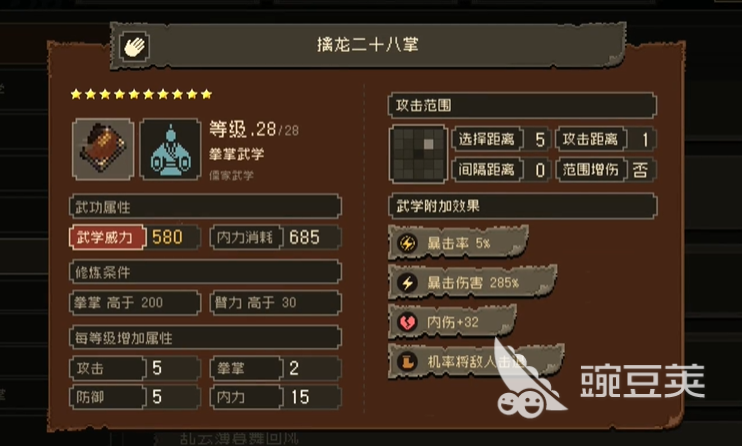
Task: Click the 范围增伤 否 toggle value
Action: pos(640,169)
